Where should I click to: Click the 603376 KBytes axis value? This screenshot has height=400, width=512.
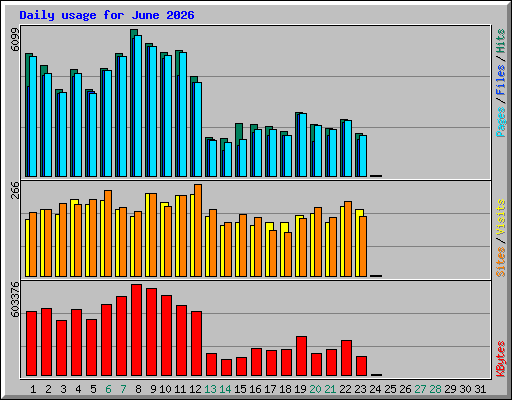(15, 299)
